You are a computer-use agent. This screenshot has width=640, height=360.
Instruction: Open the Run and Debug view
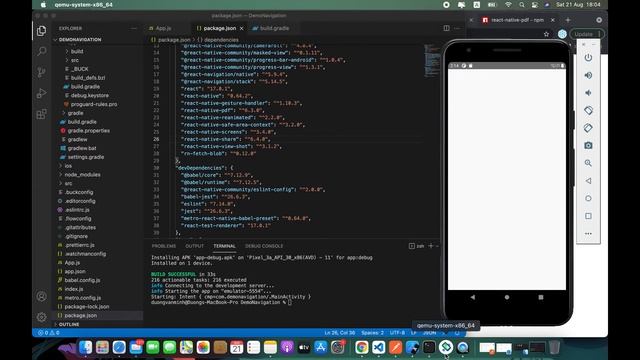coord(41,93)
